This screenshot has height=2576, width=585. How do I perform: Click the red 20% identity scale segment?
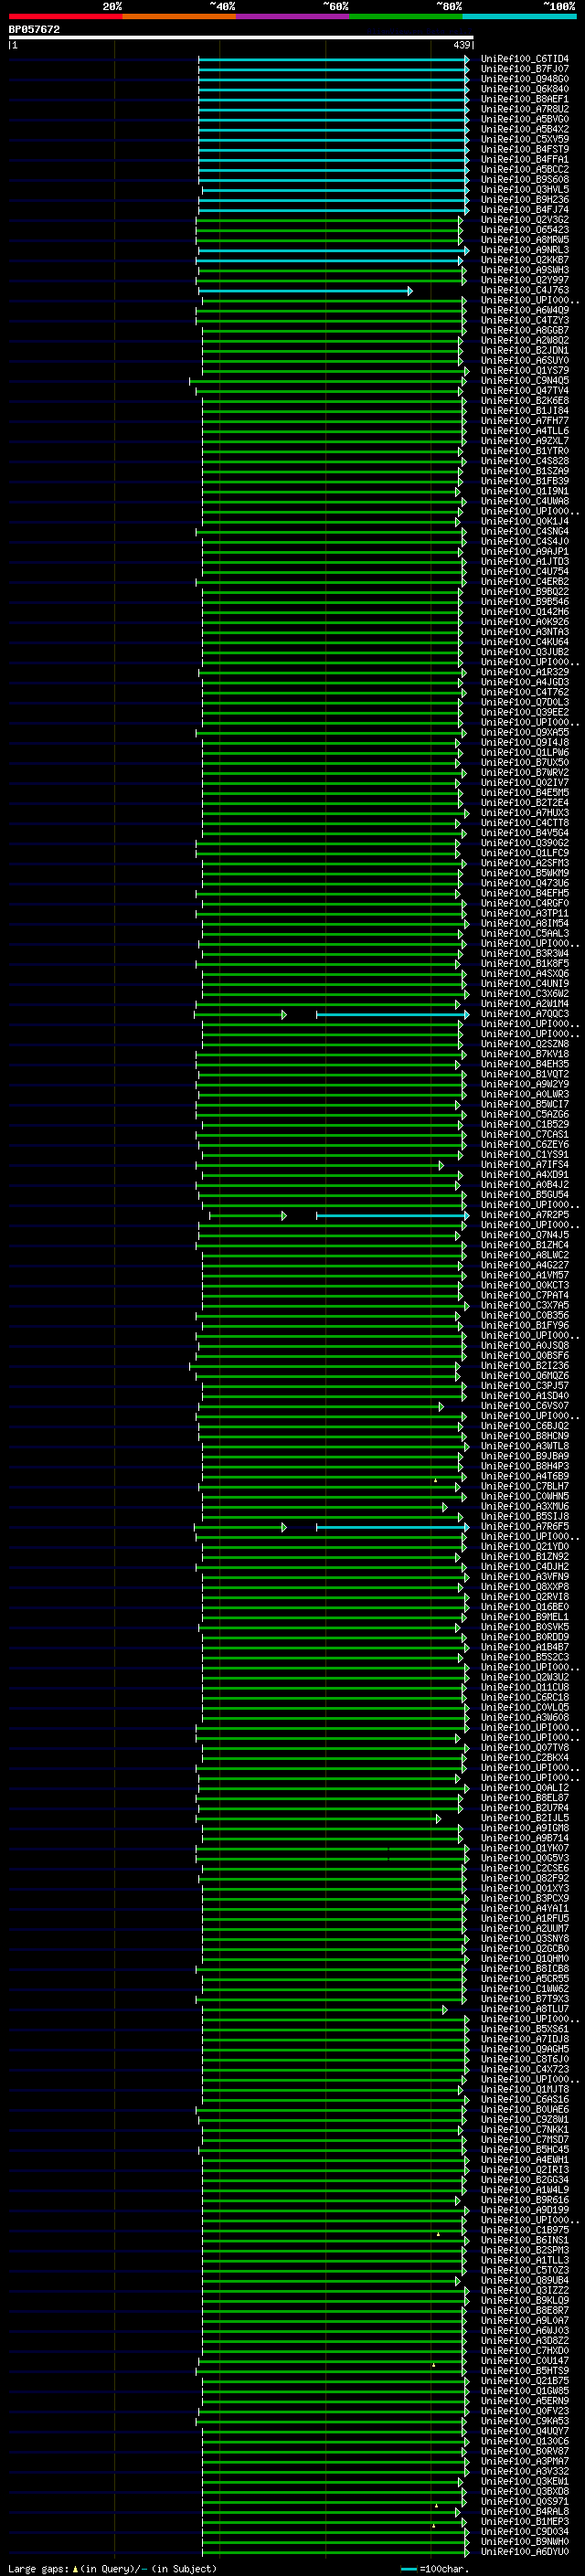pyautogui.click(x=65, y=16)
